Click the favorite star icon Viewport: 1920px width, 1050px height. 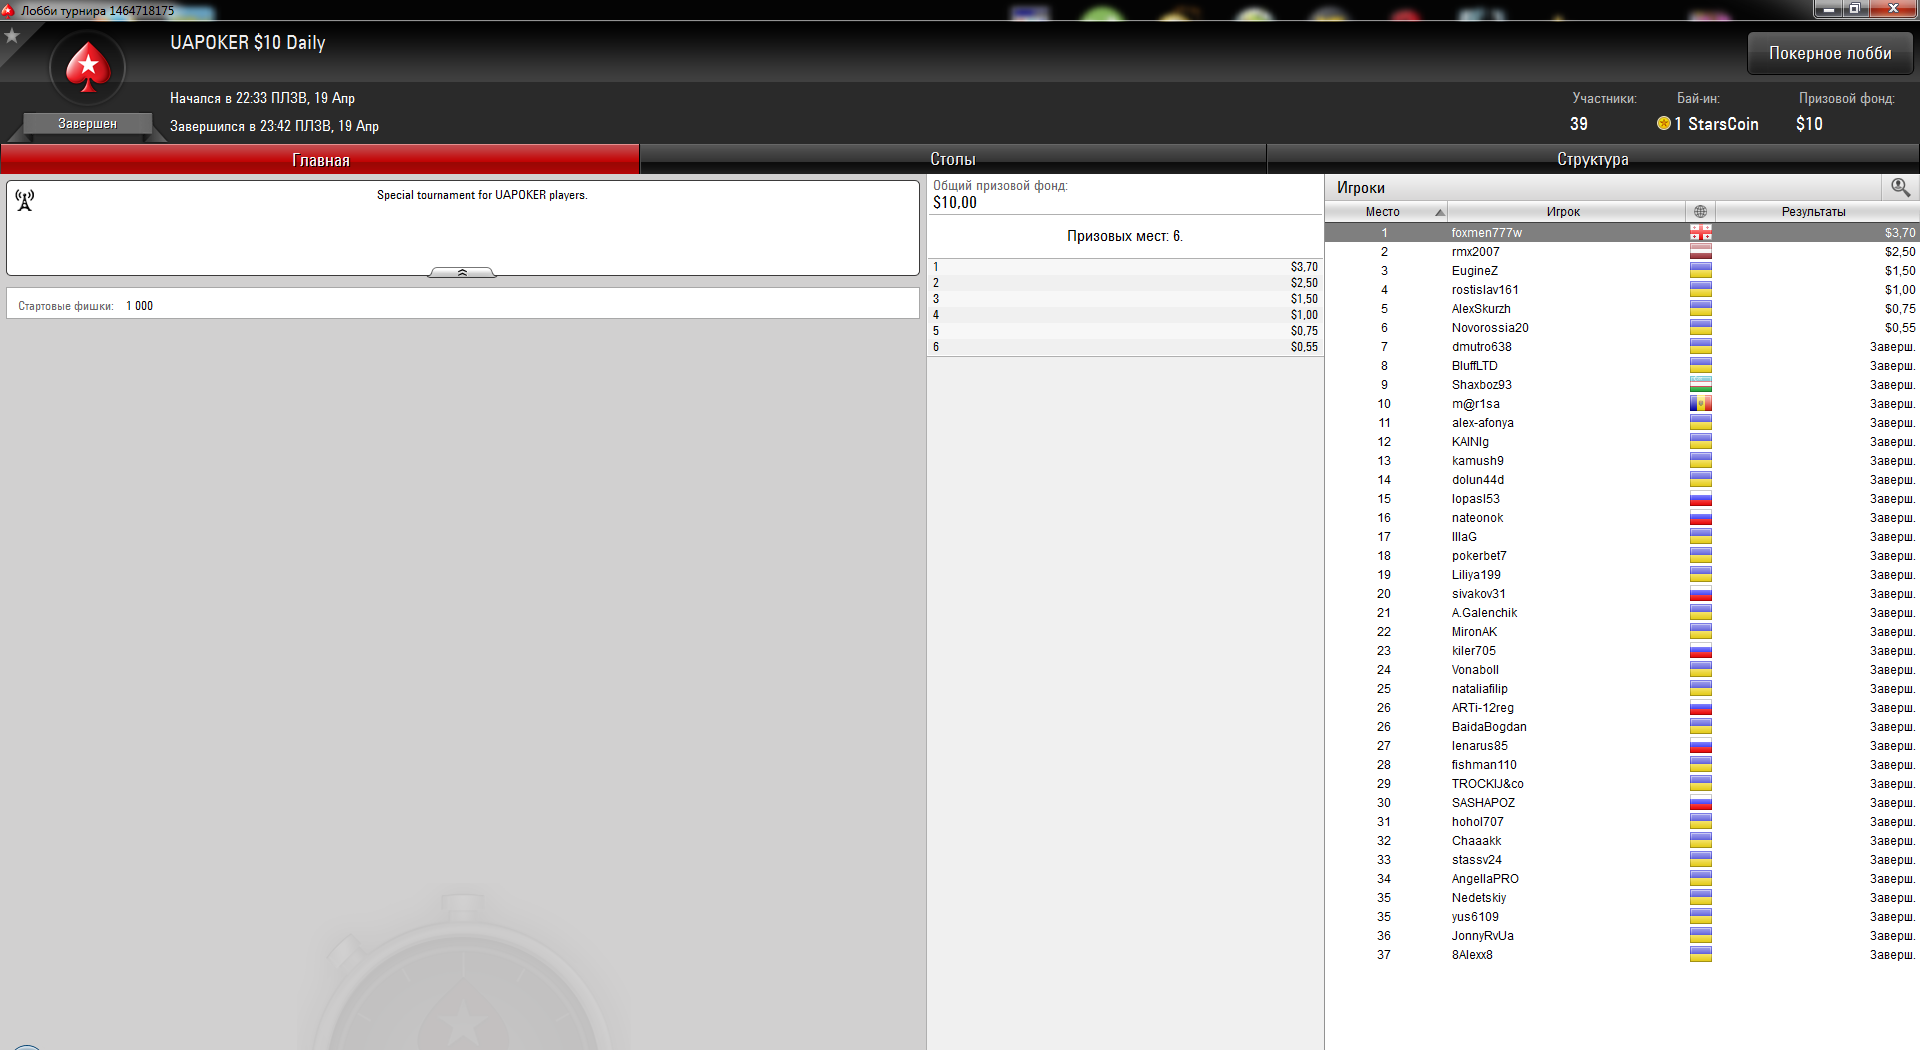(x=12, y=36)
